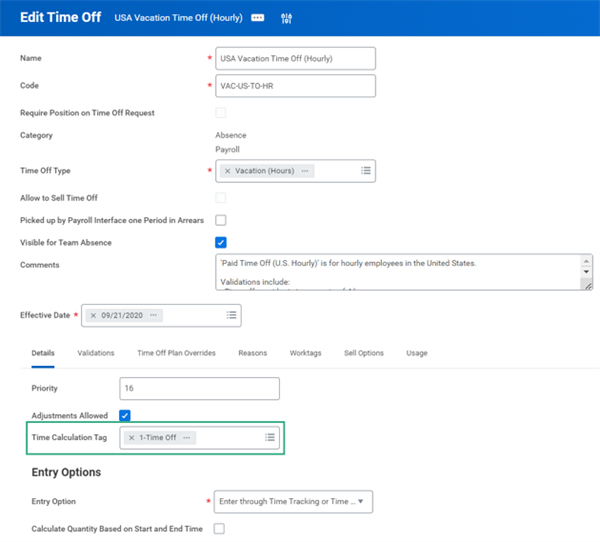Click the Payroll category value

pyautogui.click(x=227, y=149)
